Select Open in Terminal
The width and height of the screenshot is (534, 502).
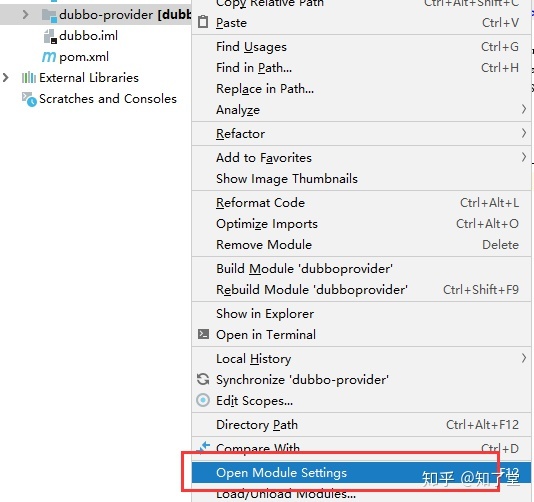coord(361,335)
